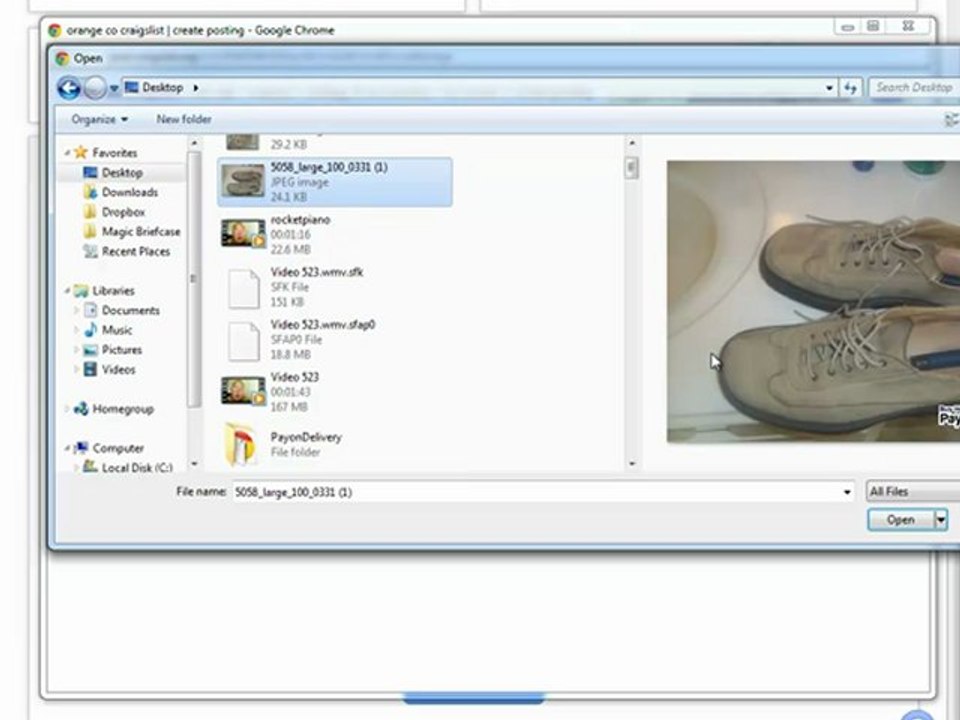The height and width of the screenshot is (720, 960).
Task: Click the greyed Forward navigation button
Action: (x=95, y=88)
